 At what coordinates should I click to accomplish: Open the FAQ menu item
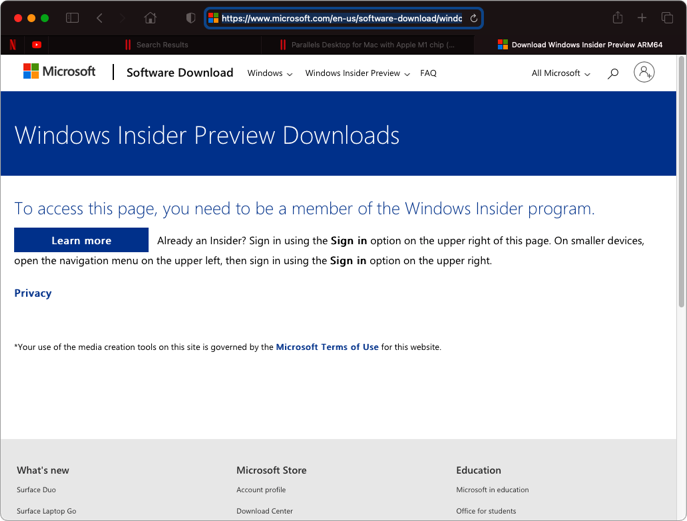(428, 73)
